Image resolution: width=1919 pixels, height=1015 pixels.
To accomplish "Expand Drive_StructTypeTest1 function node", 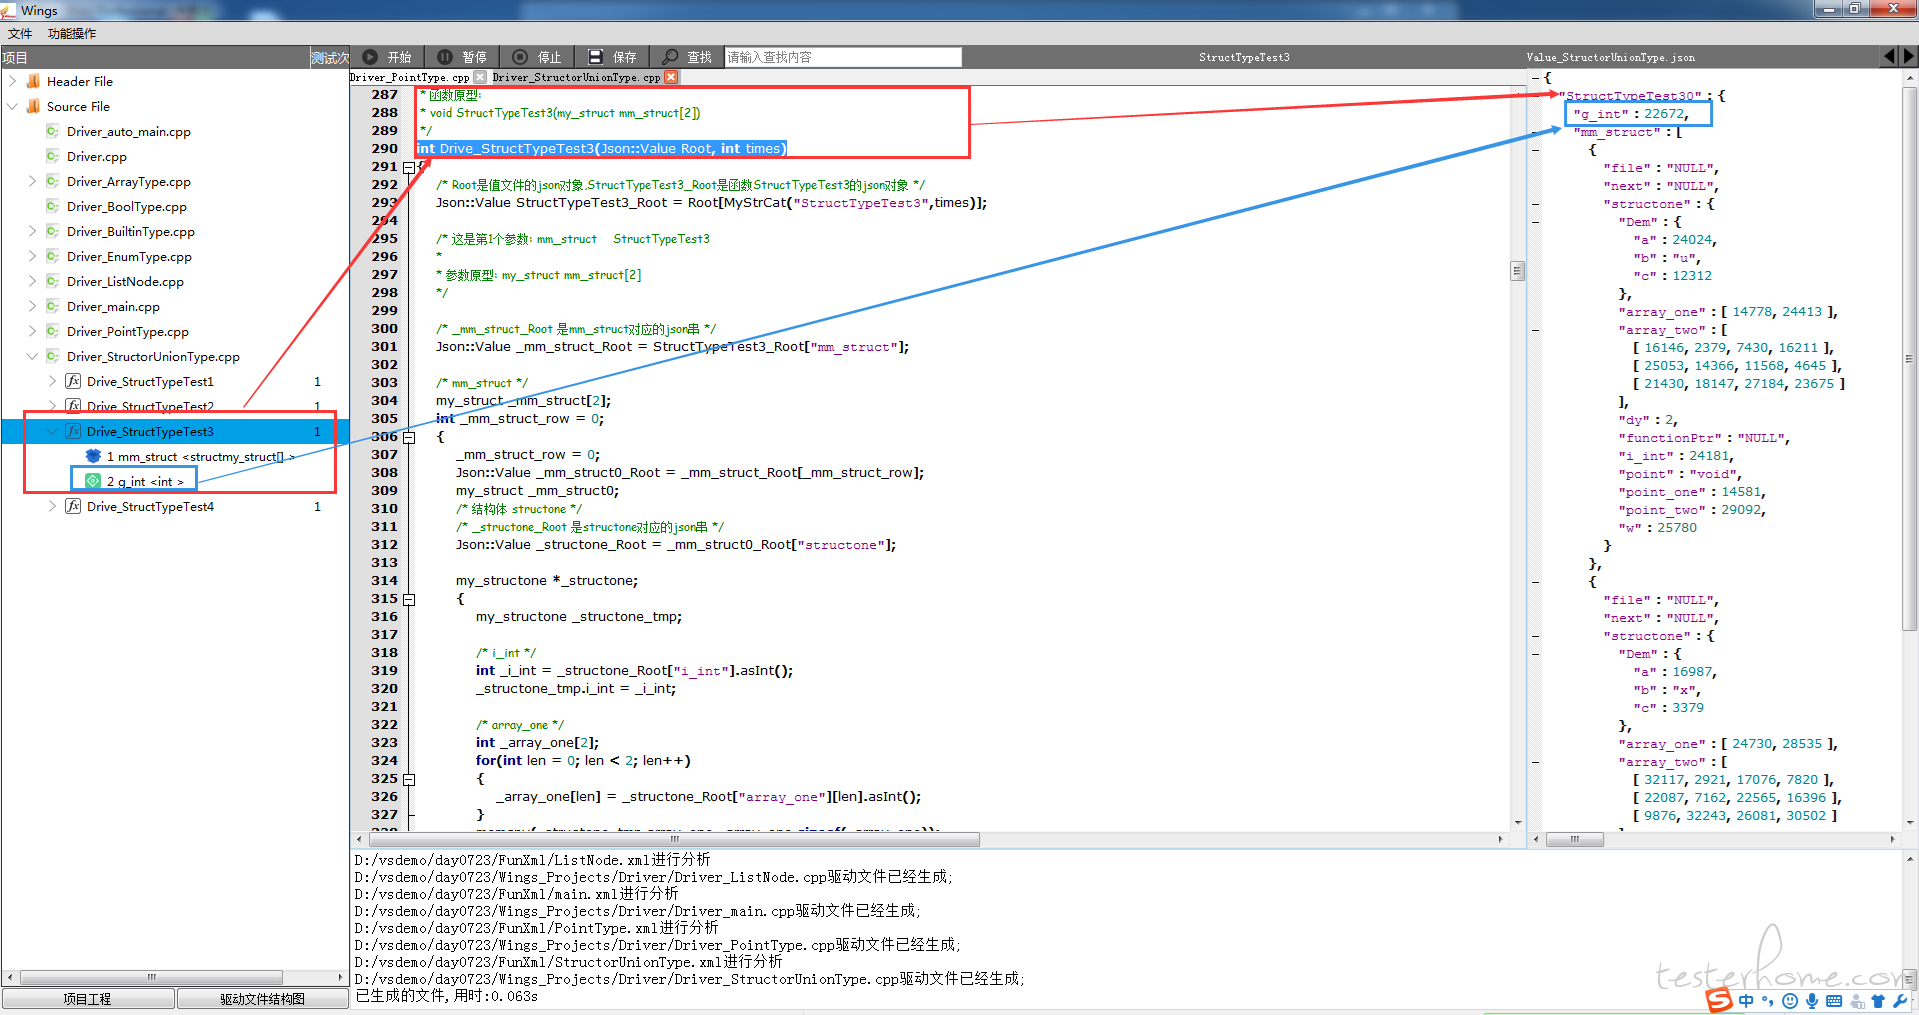I will (52, 381).
